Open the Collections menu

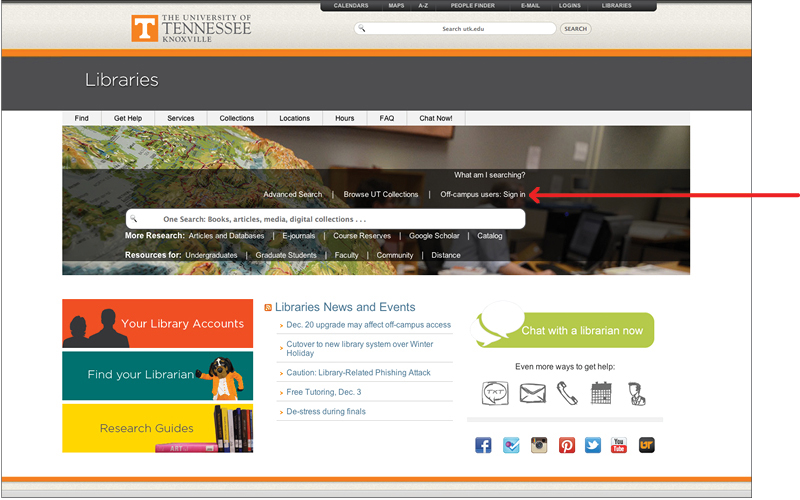click(x=237, y=118)
